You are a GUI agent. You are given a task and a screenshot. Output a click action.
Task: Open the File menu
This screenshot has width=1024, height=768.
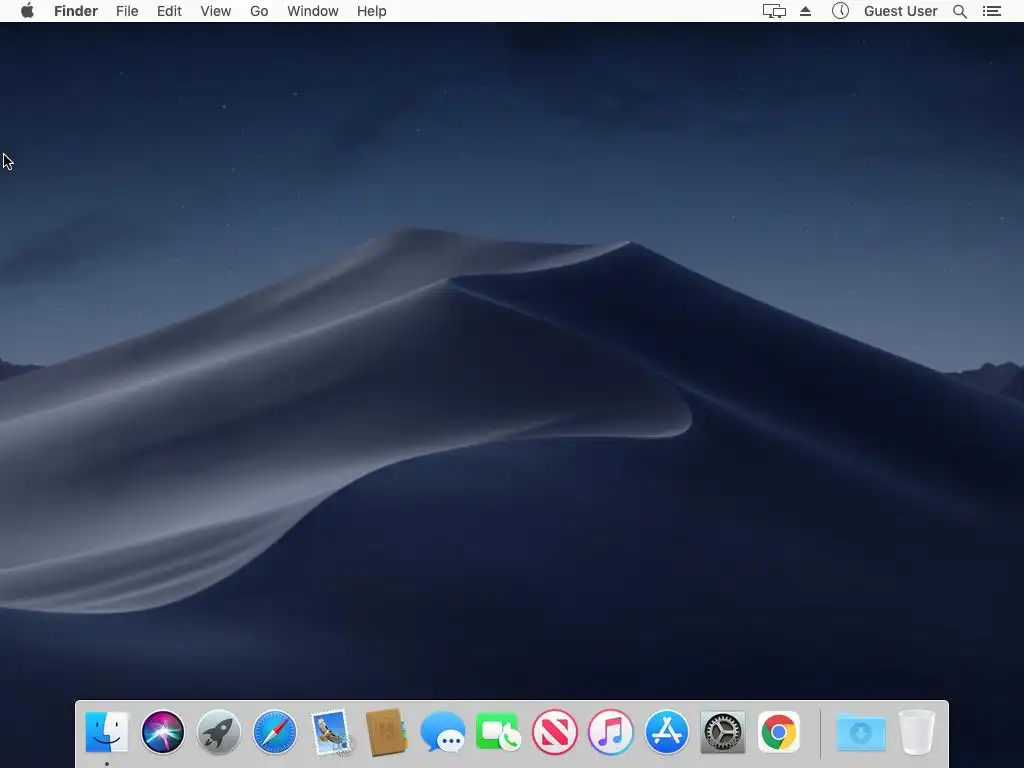click(127, 11)
